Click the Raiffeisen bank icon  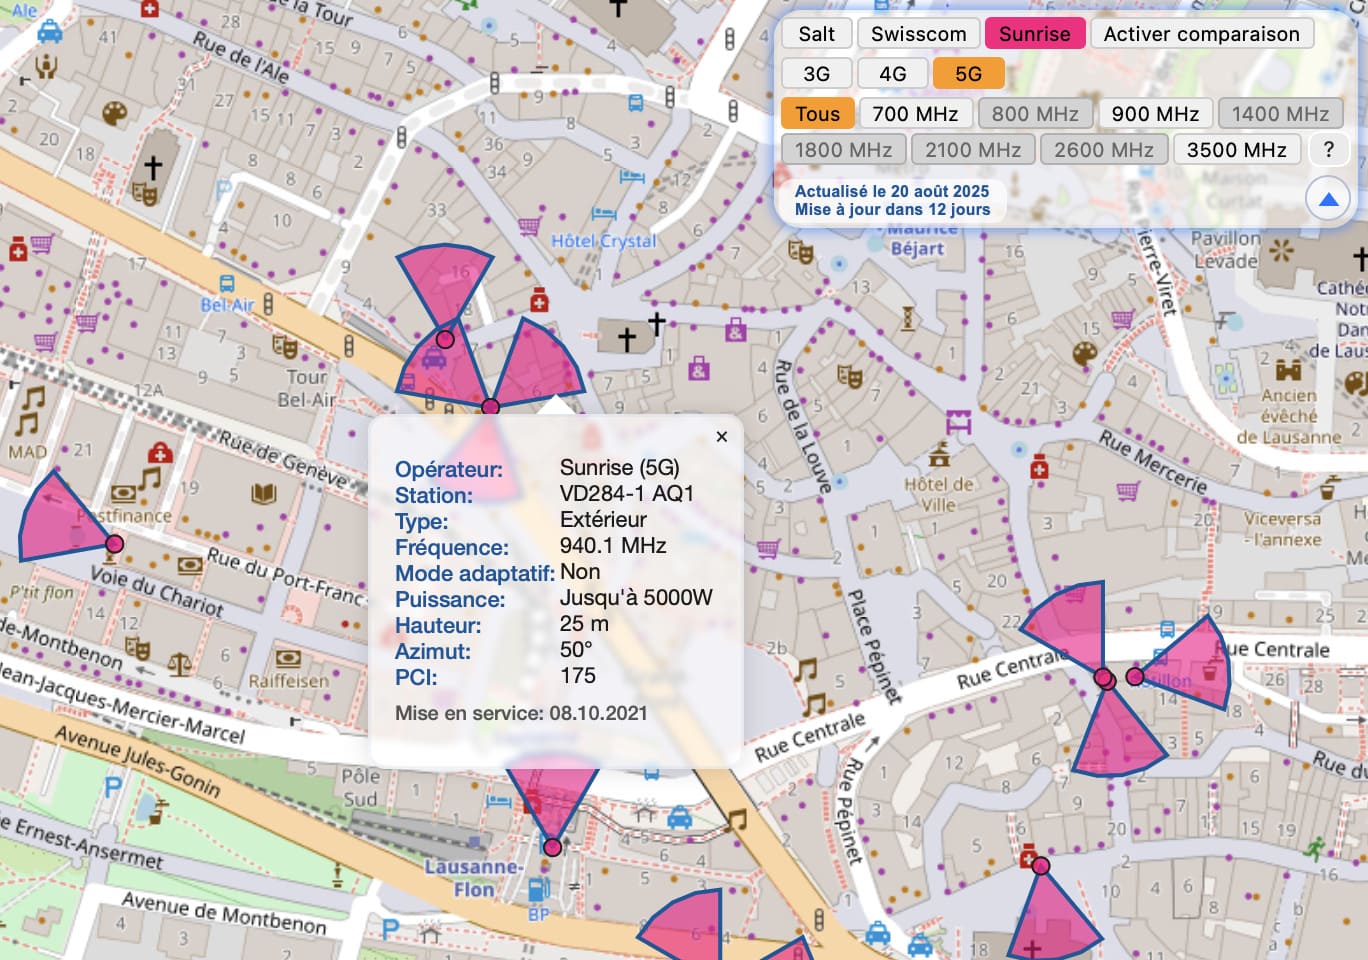(288, 658)
